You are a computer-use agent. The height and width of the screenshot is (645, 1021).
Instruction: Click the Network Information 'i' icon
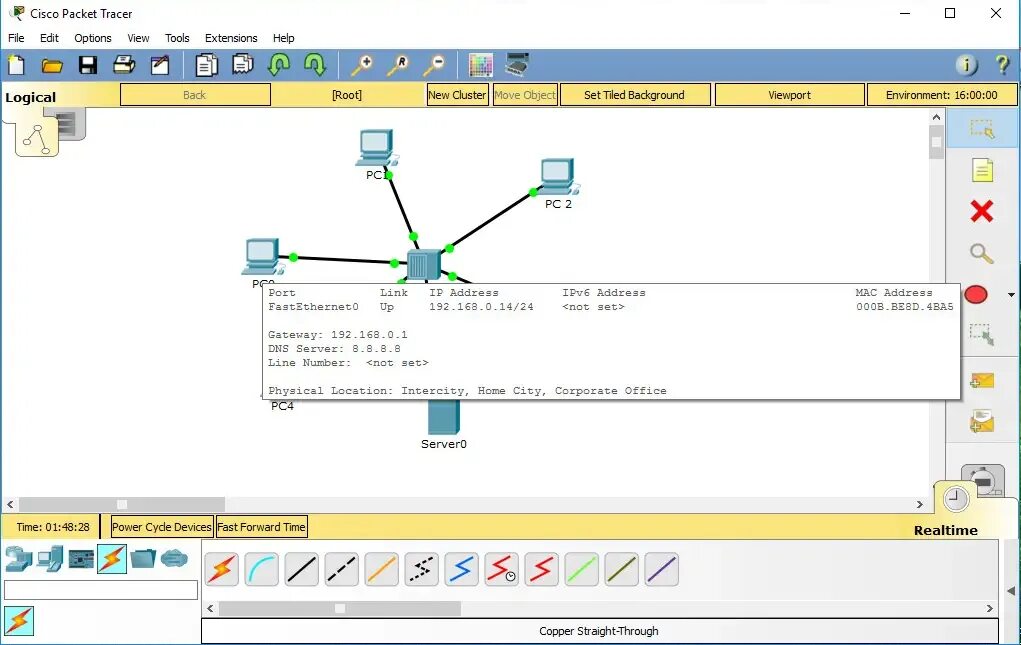tap(967, 65)
